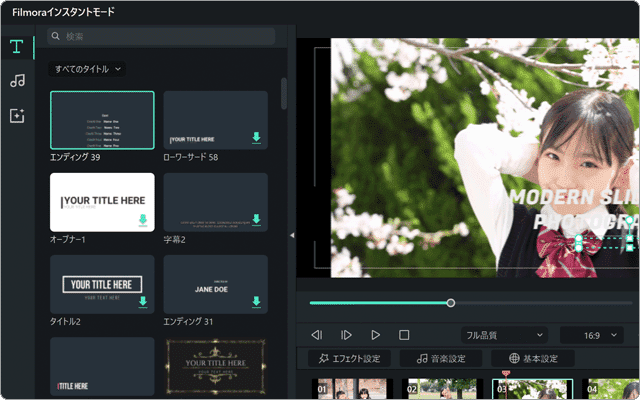This screenshot has width=640, height=400.
Task: Open 音楽設定 music settings
Action: click(x=442, y=358)
